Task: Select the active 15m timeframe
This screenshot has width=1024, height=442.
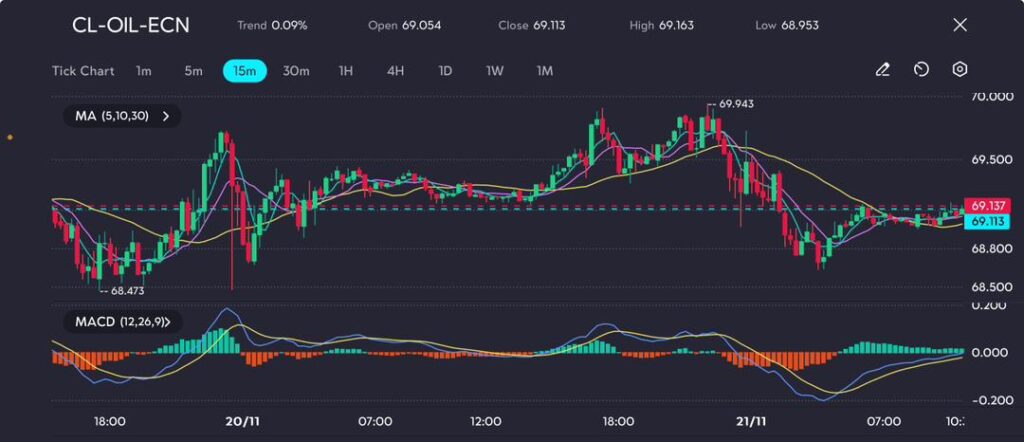Action: [x=244, y=71]
